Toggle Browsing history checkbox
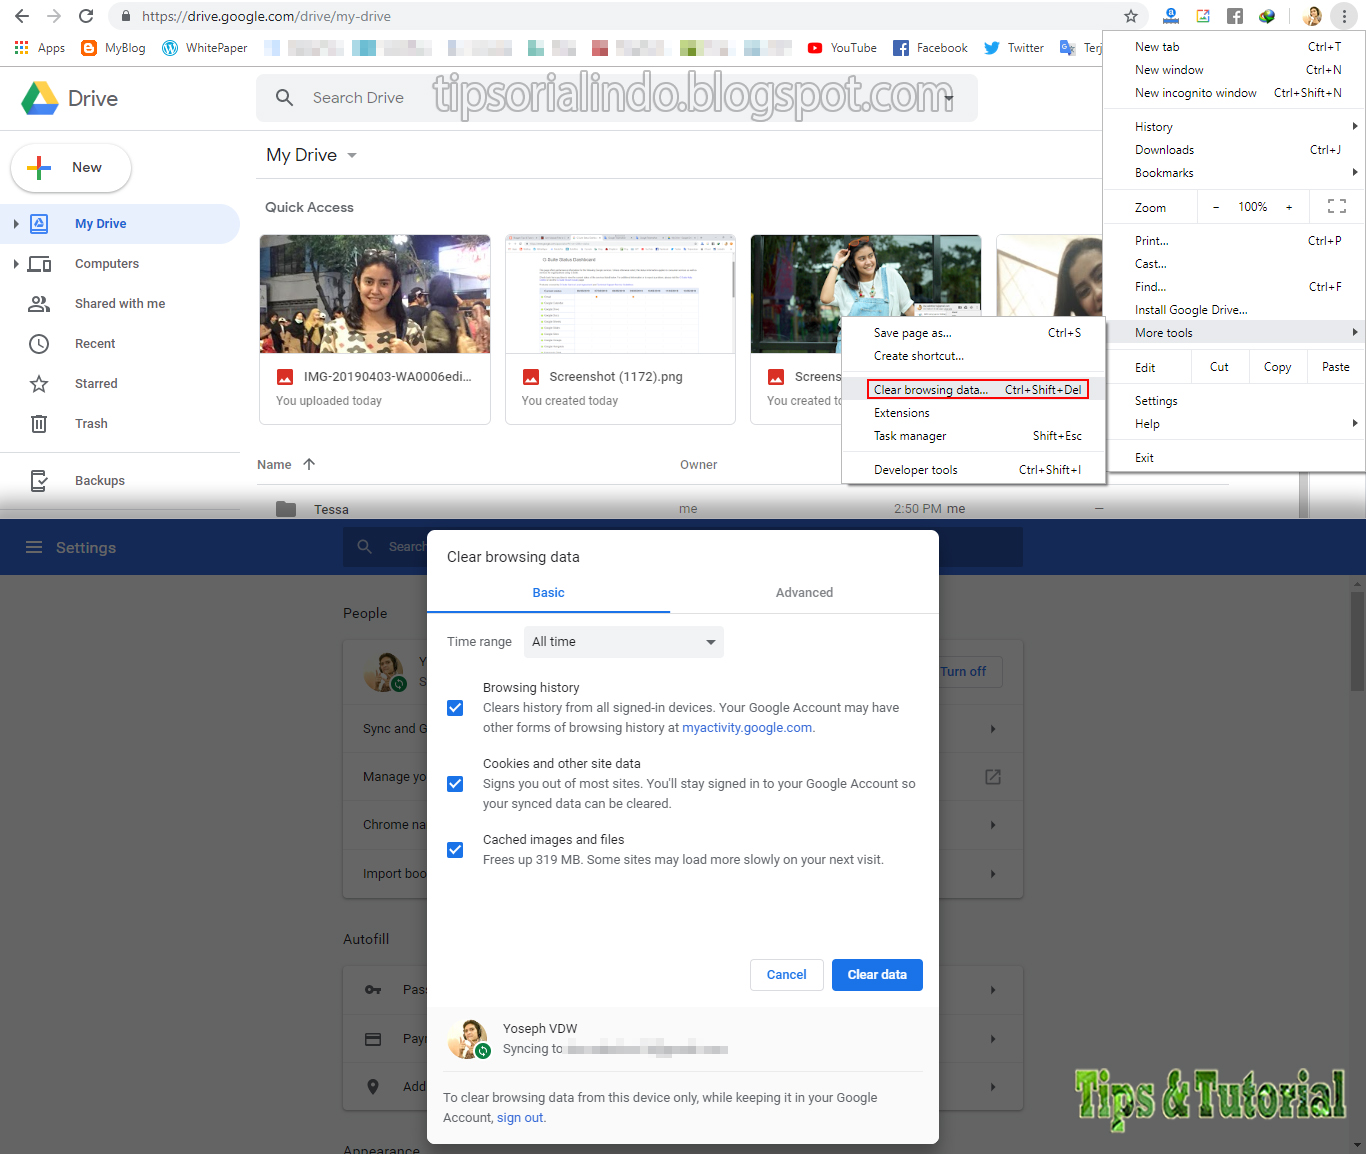Screen dimensions: 1366x1154 click(x=455, y=708)
